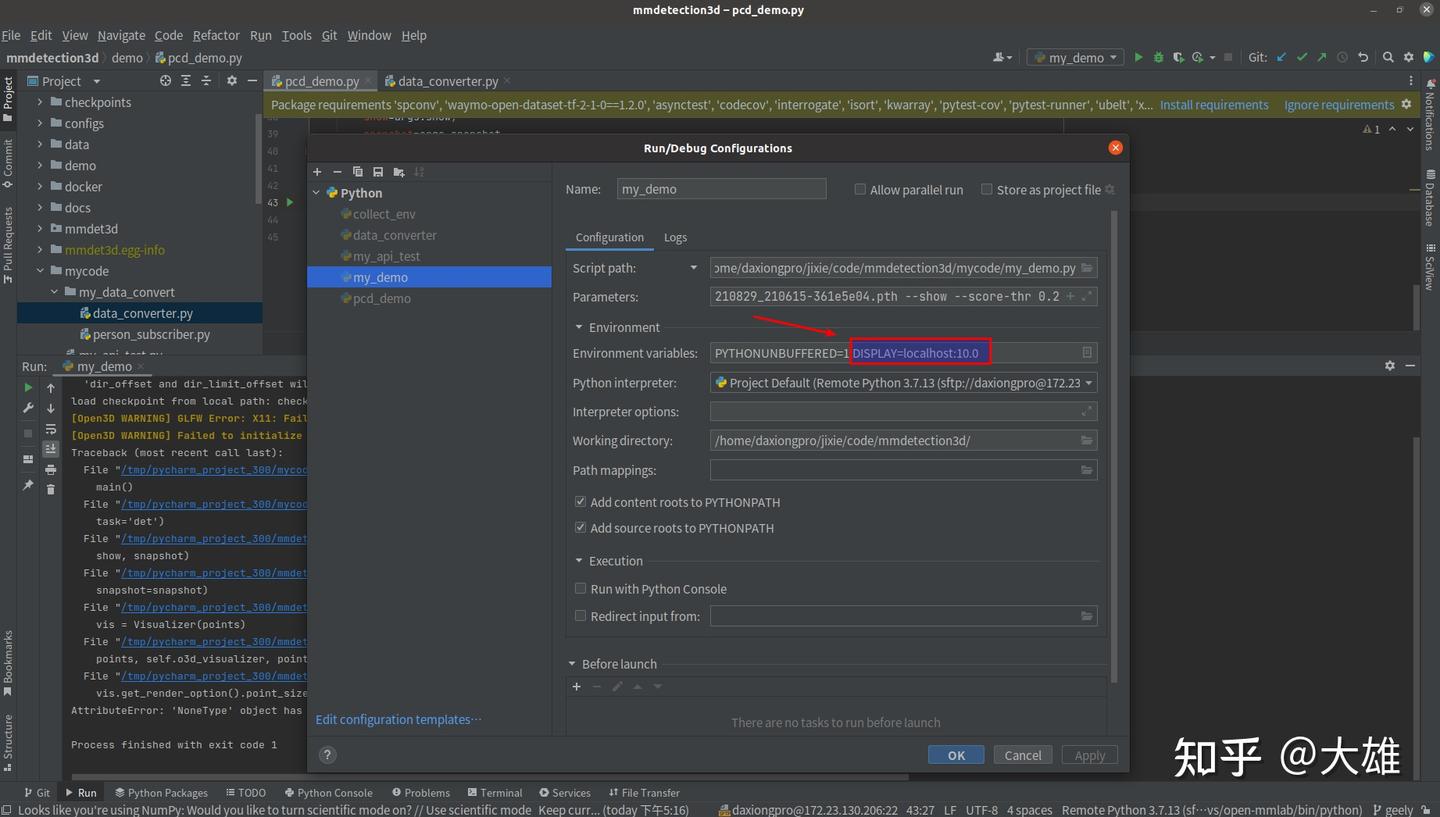Add new configuration with plus icon
The image size is (1440, 817).
(x=318, y=172)
